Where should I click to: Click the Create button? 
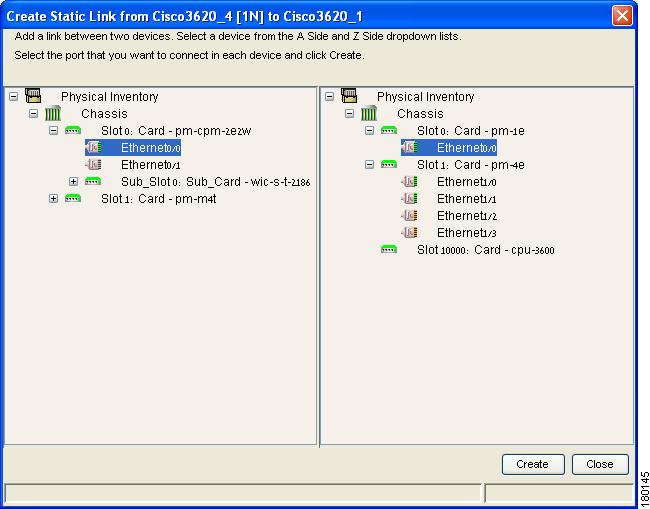(x=533, y=464)
